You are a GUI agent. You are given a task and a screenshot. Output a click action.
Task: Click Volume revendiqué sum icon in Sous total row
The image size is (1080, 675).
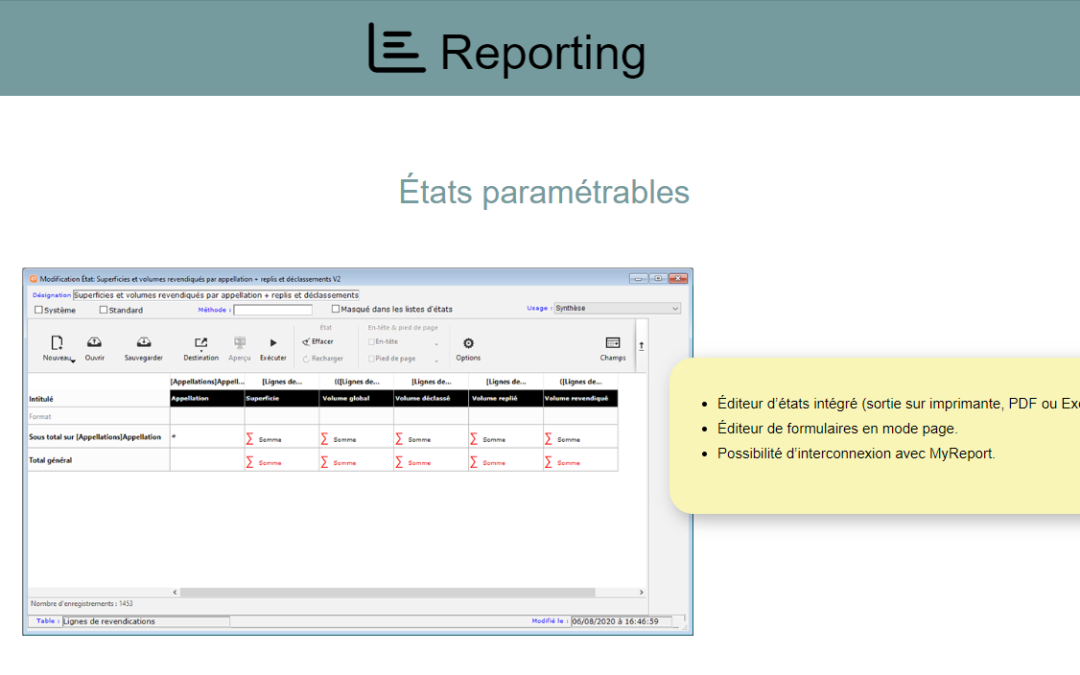point(548,439)
